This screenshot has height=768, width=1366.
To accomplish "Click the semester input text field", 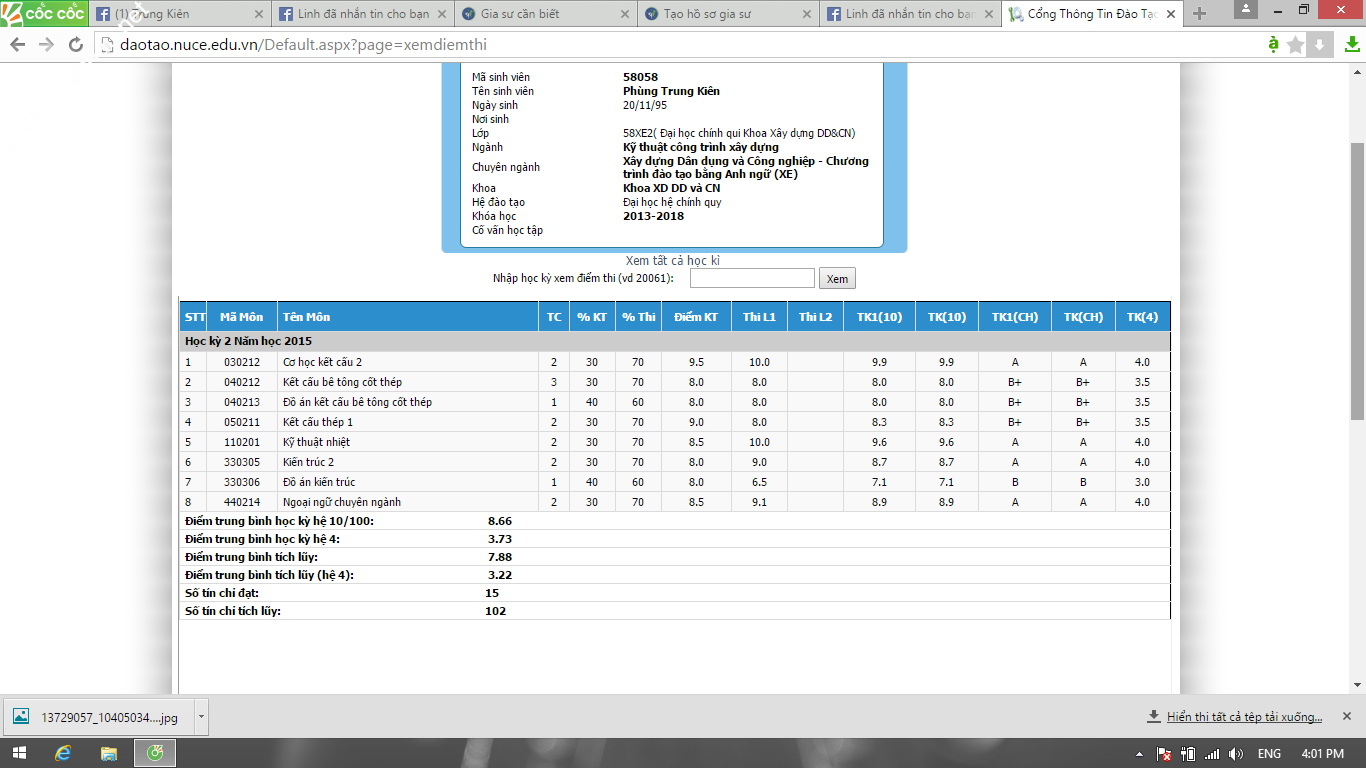I will (x=752, y=278).
